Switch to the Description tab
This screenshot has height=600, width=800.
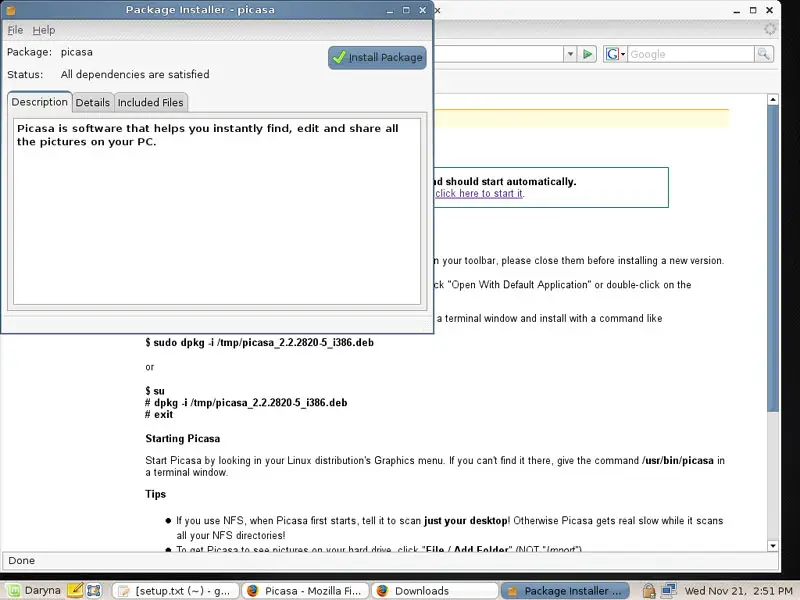[39, 102]
